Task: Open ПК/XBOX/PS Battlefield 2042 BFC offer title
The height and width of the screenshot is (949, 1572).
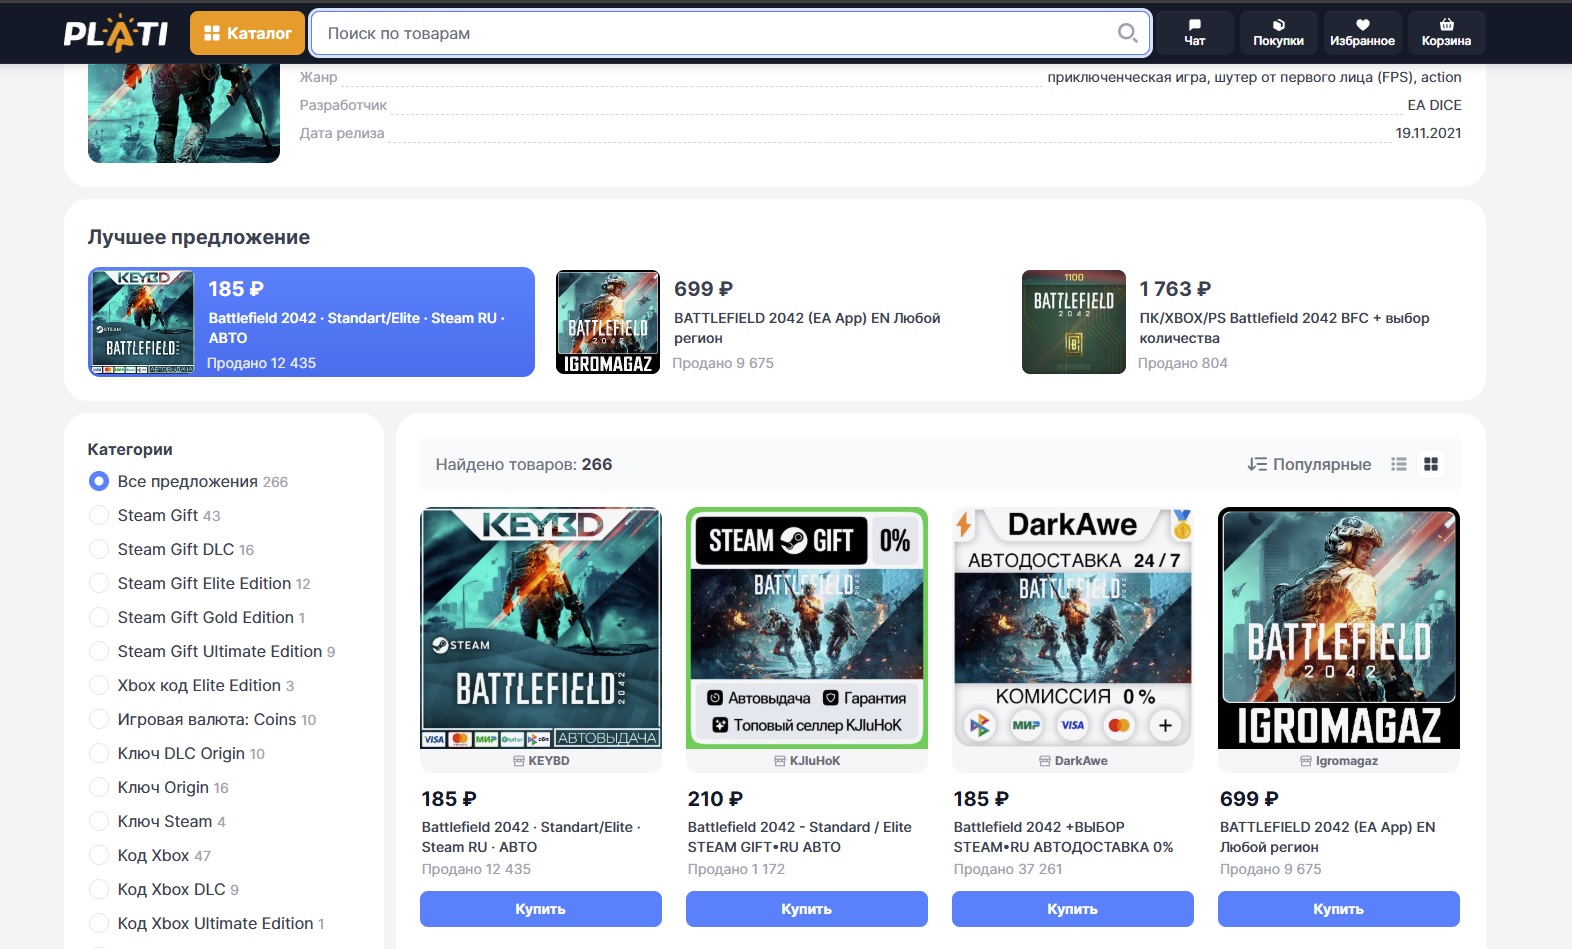Action: click(1284, 328)
